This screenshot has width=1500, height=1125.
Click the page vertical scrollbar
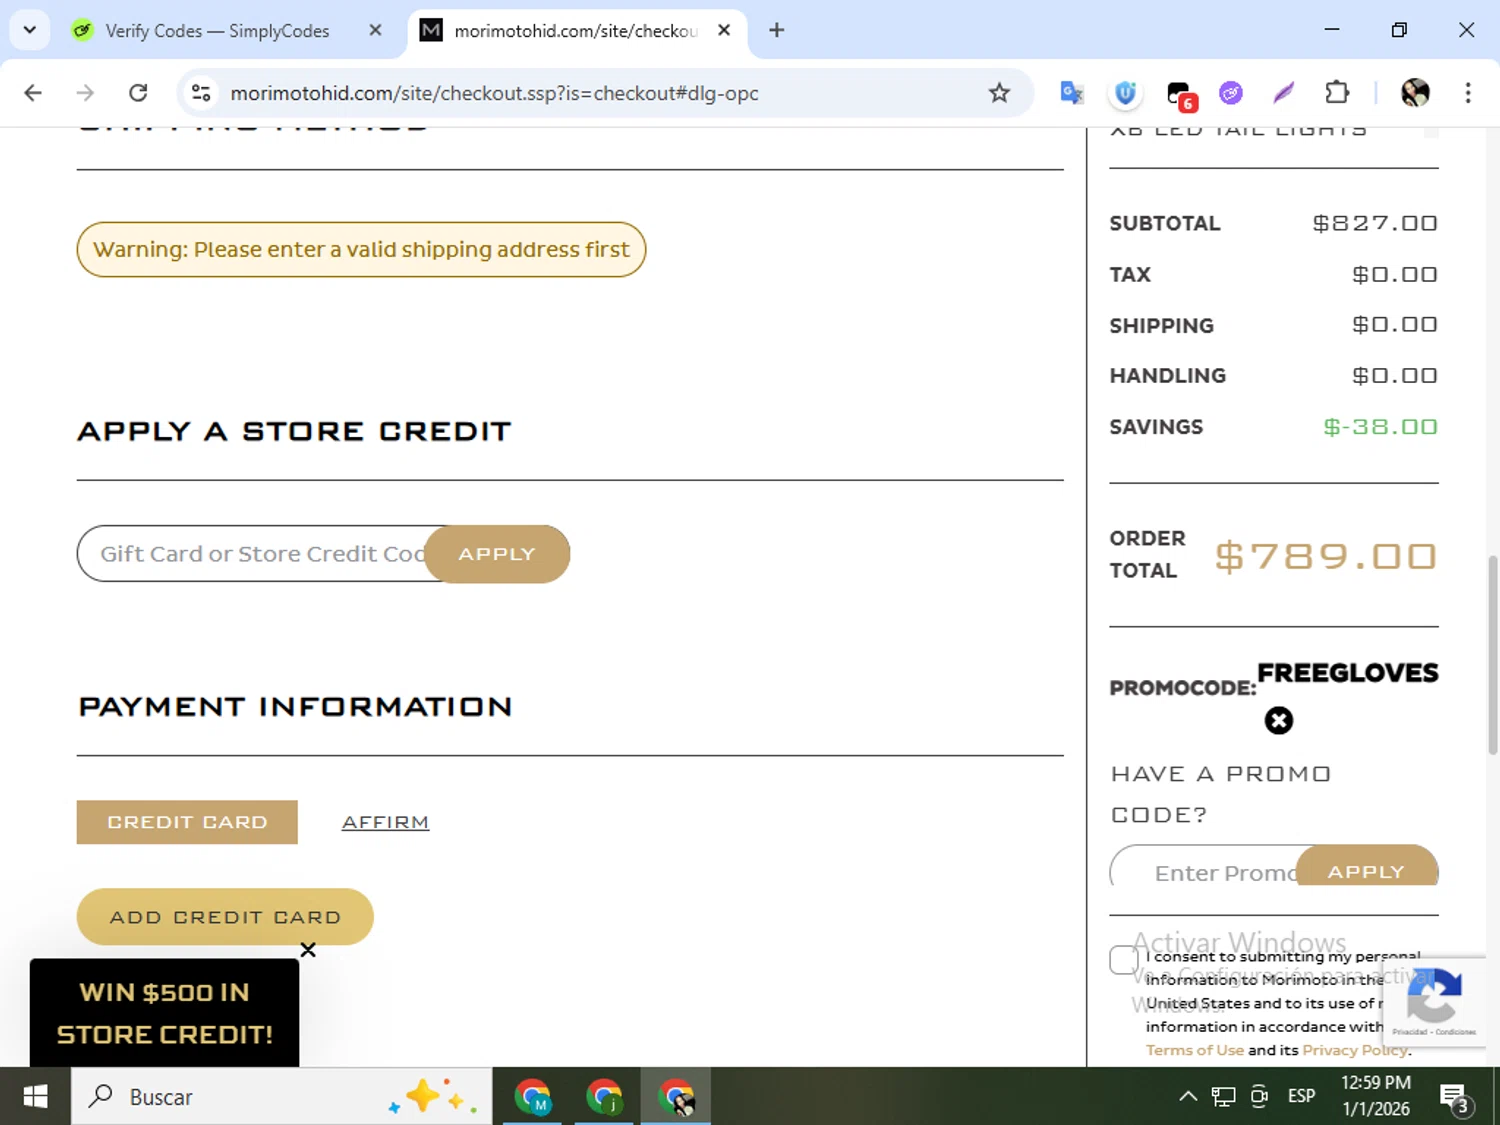[x=1493, y=654]
